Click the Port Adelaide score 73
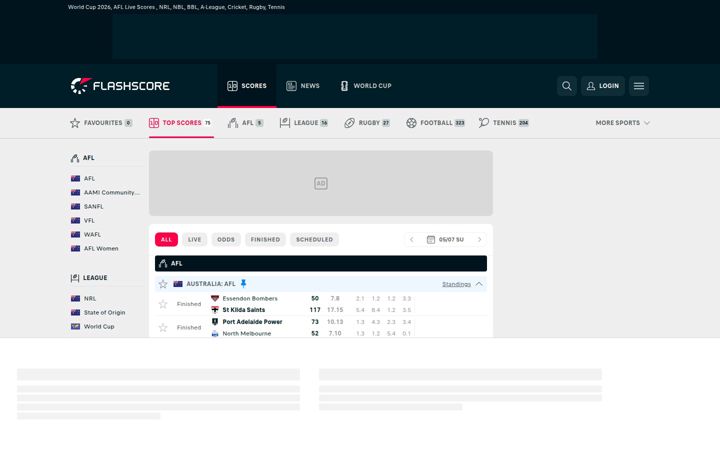This screenshot has width=720, height=450. click(315, 322)
